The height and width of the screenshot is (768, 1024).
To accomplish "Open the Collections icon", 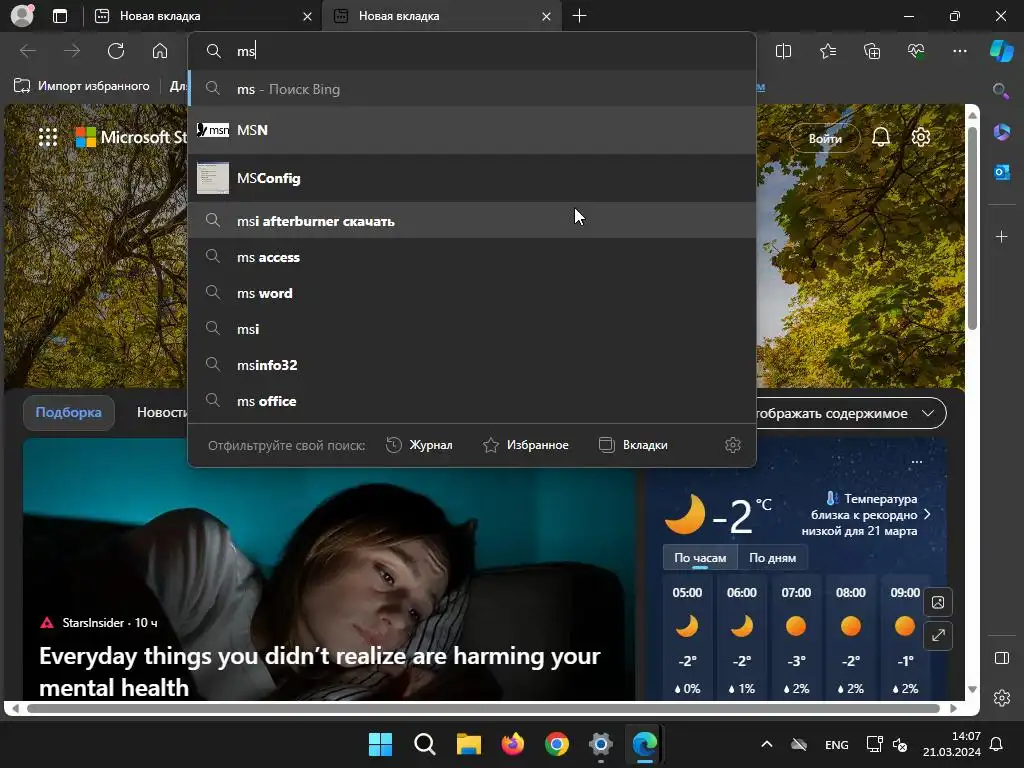I will pos(872,51).
